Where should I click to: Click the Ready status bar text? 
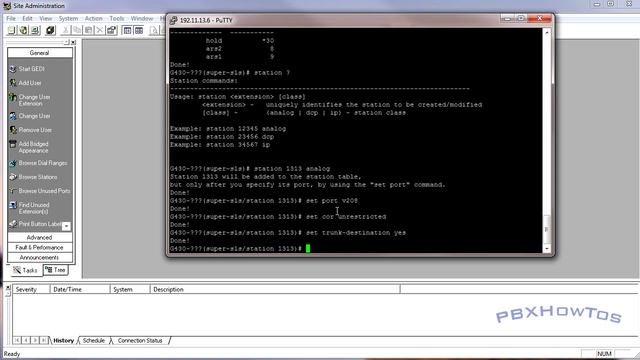click(12, 354)
